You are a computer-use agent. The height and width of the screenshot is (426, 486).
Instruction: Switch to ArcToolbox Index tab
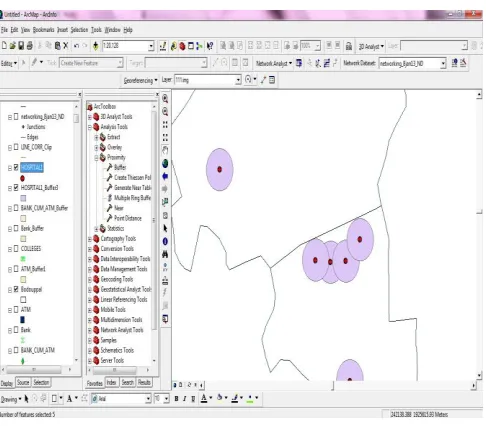(x=111, y=382)
